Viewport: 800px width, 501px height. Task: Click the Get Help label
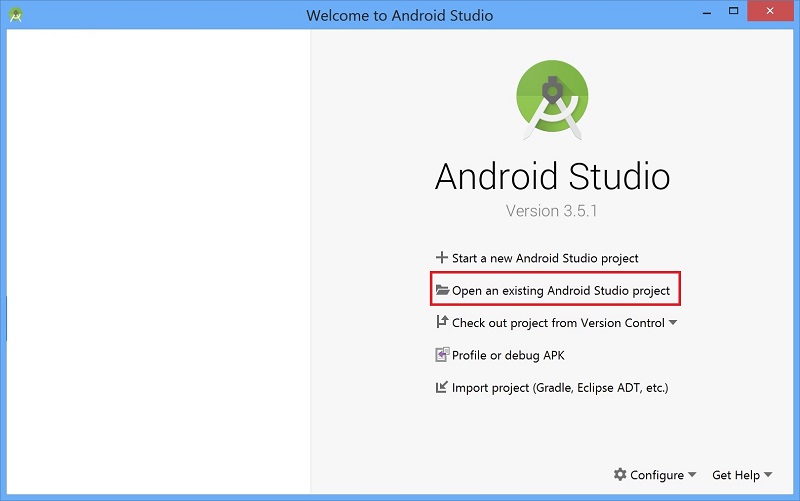pyautogui.click(x=736, y=475)
